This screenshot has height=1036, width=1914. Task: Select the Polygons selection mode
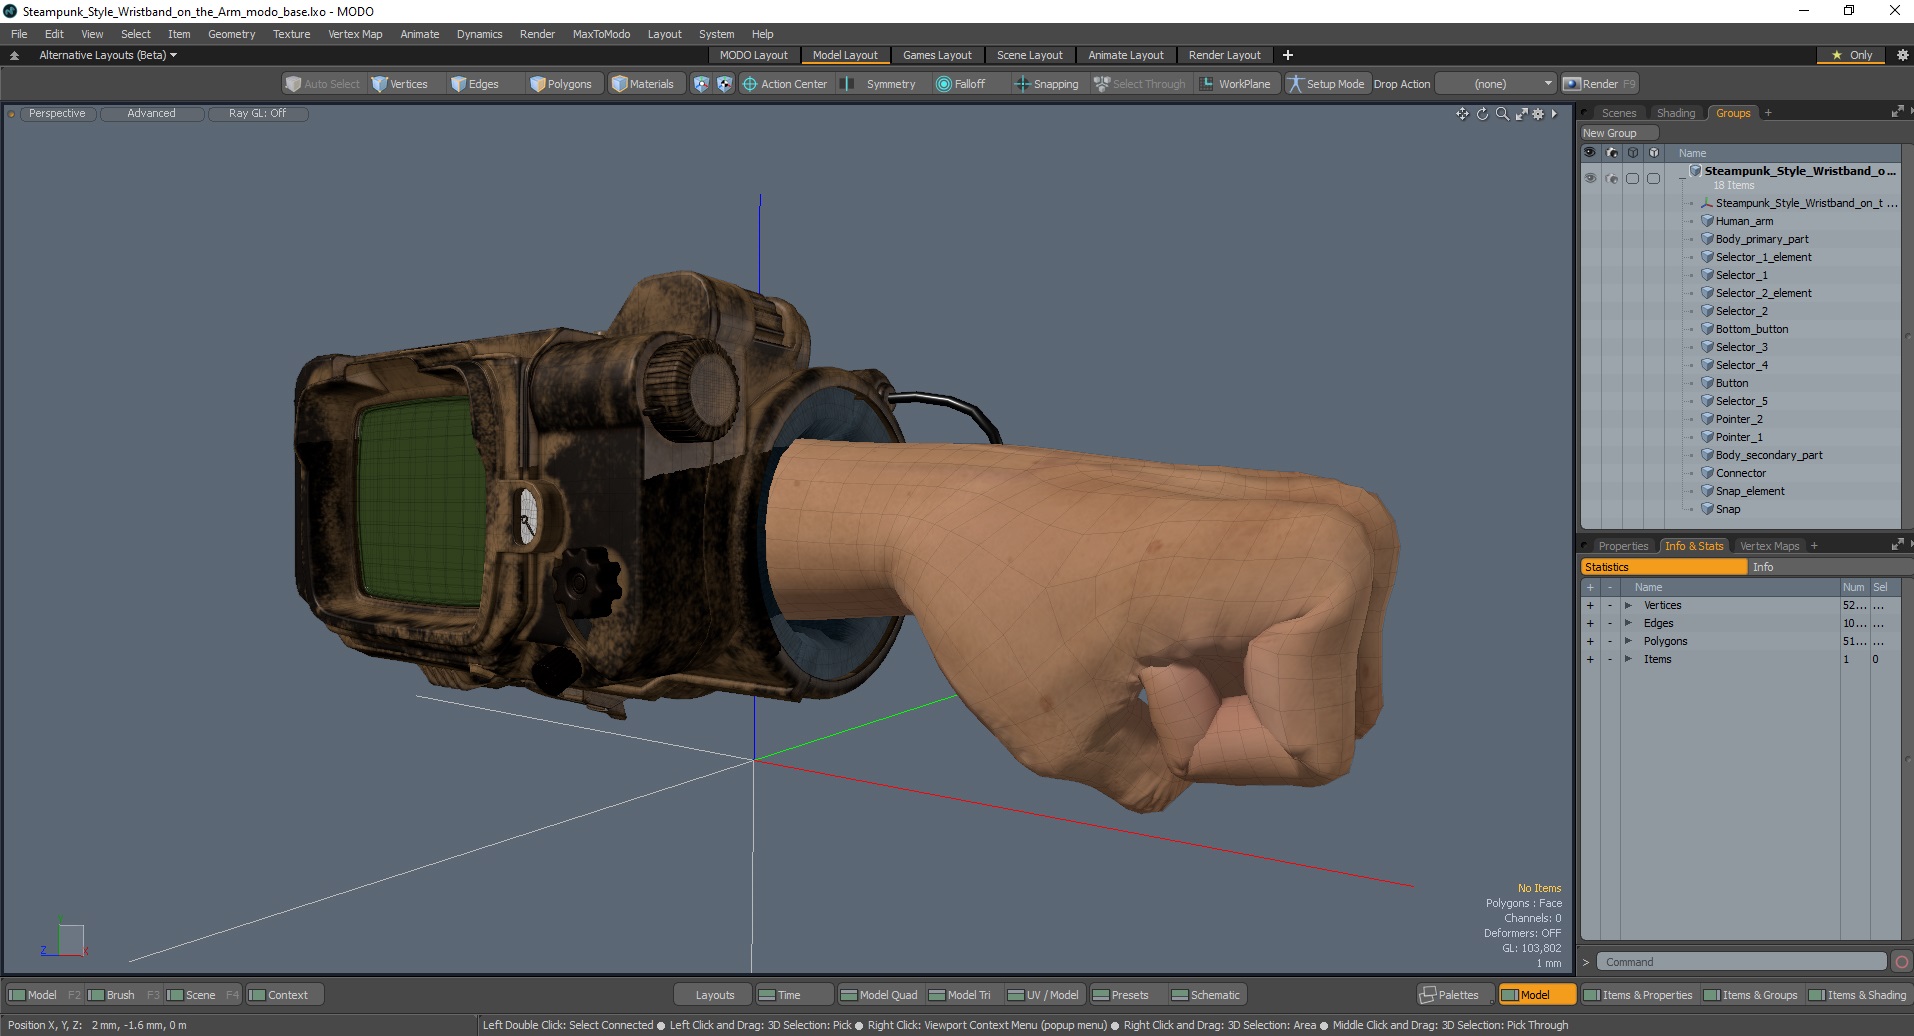pos(563,84)
